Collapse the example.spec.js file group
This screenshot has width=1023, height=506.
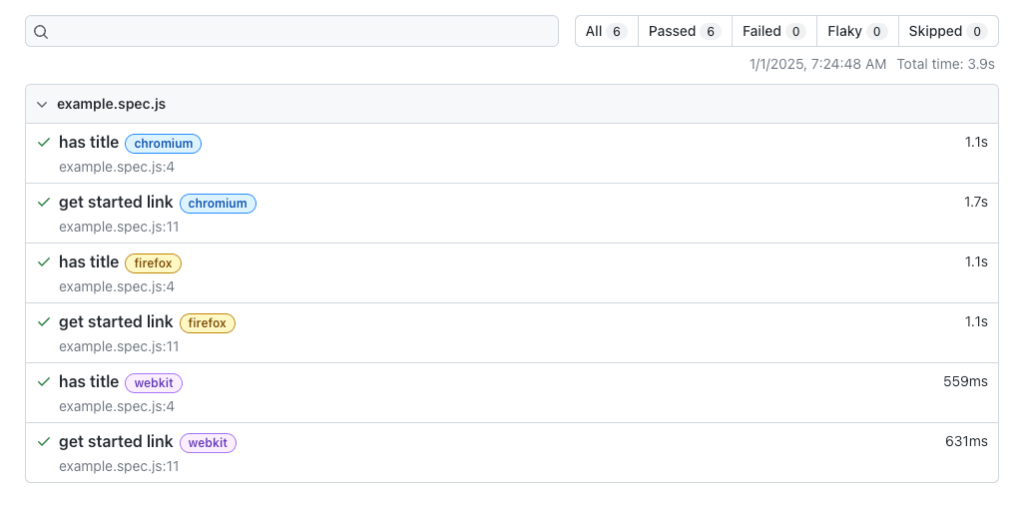click(x=41, y=104)
